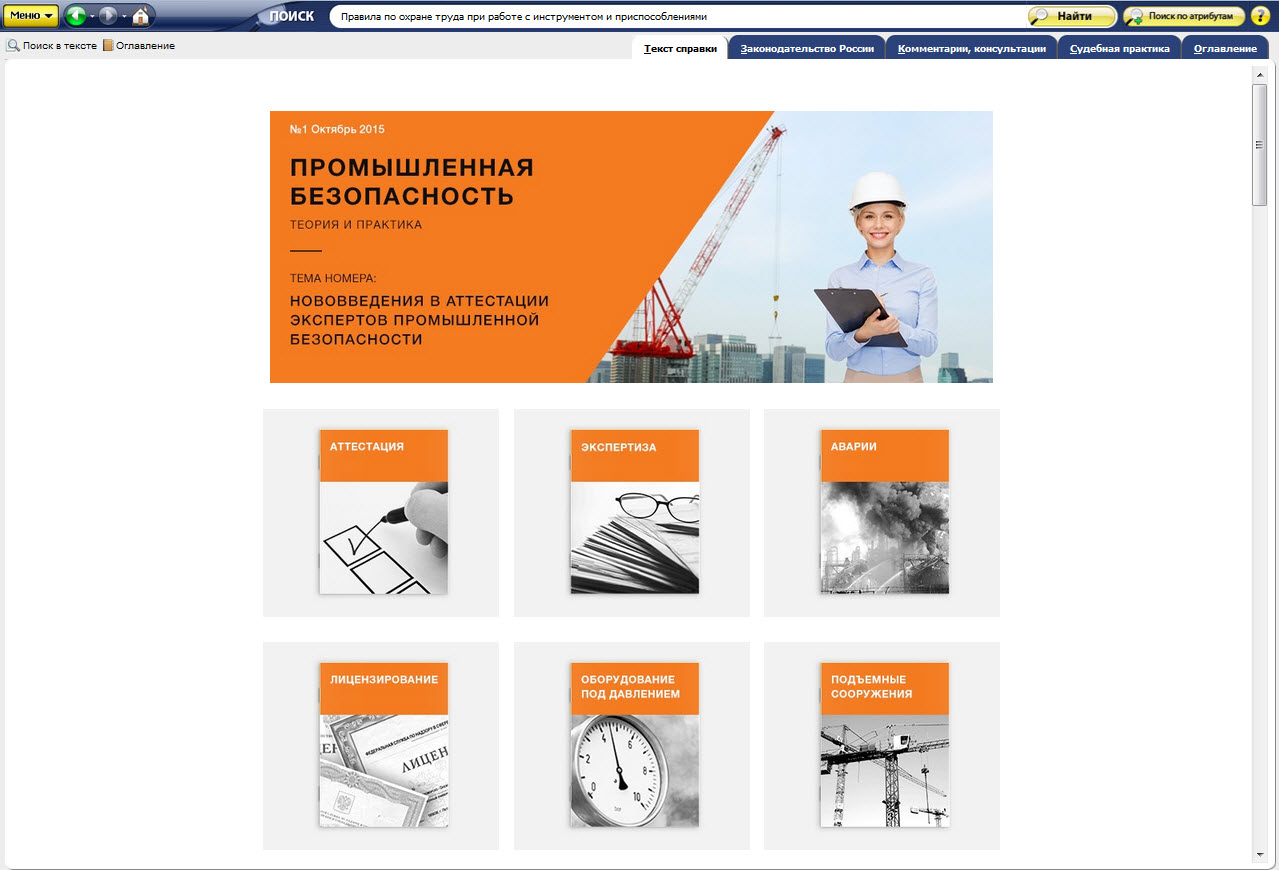Image resolution: width=1279 pixels, height=870 pixels.
Task: Open Оглавление book icon in toolbar
Action: [x=108, y=46]
